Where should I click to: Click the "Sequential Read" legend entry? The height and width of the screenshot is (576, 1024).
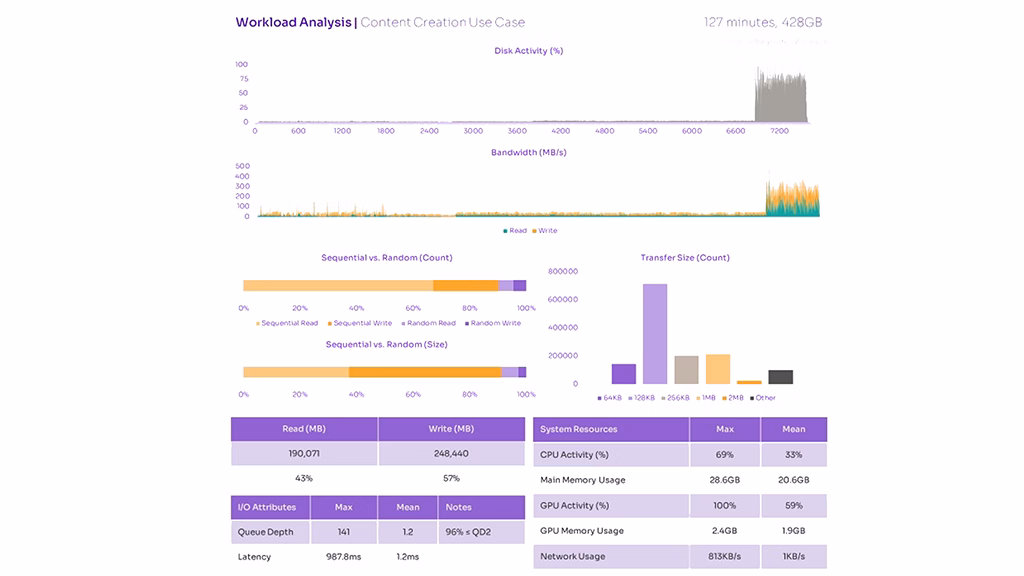point(287,323)
